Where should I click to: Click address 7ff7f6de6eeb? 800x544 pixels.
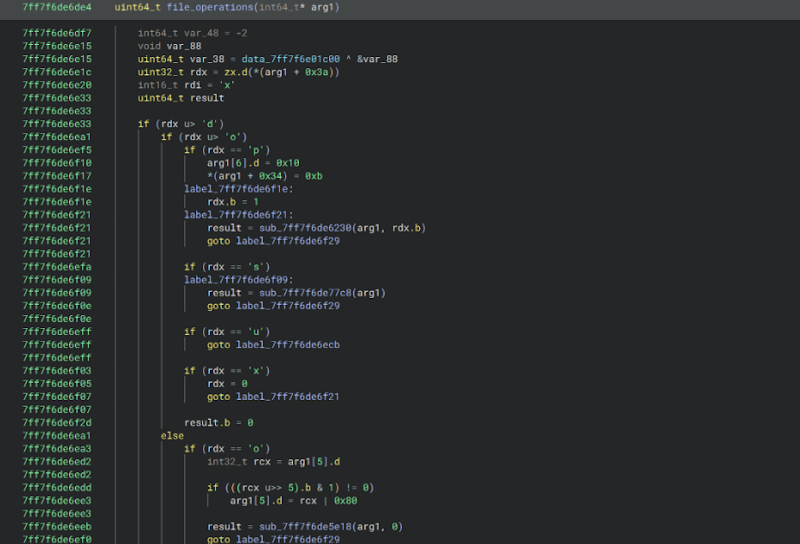coord(57,527)
